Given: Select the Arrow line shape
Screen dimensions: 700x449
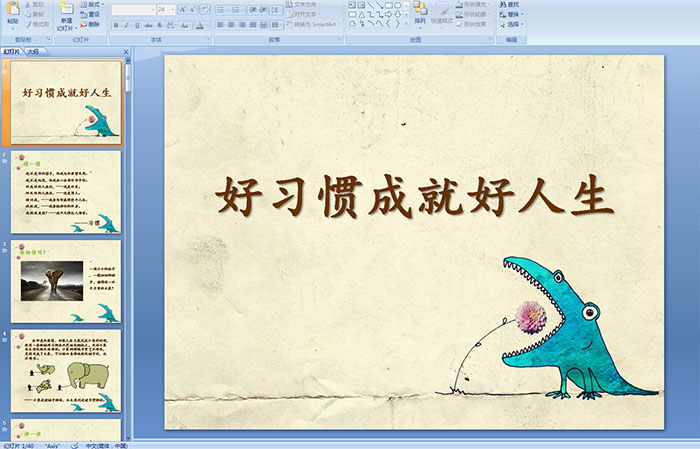Looking at the screenshot, I should [379, 5].
